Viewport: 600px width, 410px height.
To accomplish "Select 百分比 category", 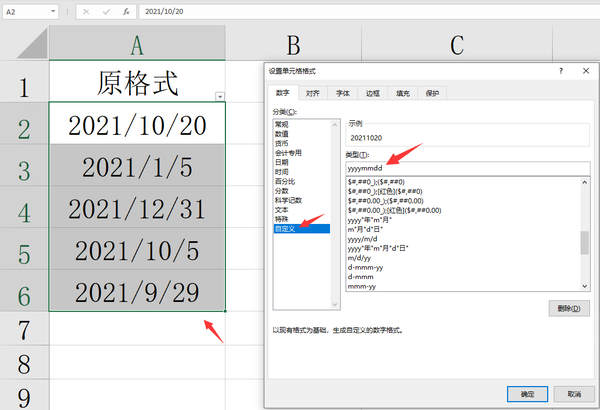I will coord(302,181).
